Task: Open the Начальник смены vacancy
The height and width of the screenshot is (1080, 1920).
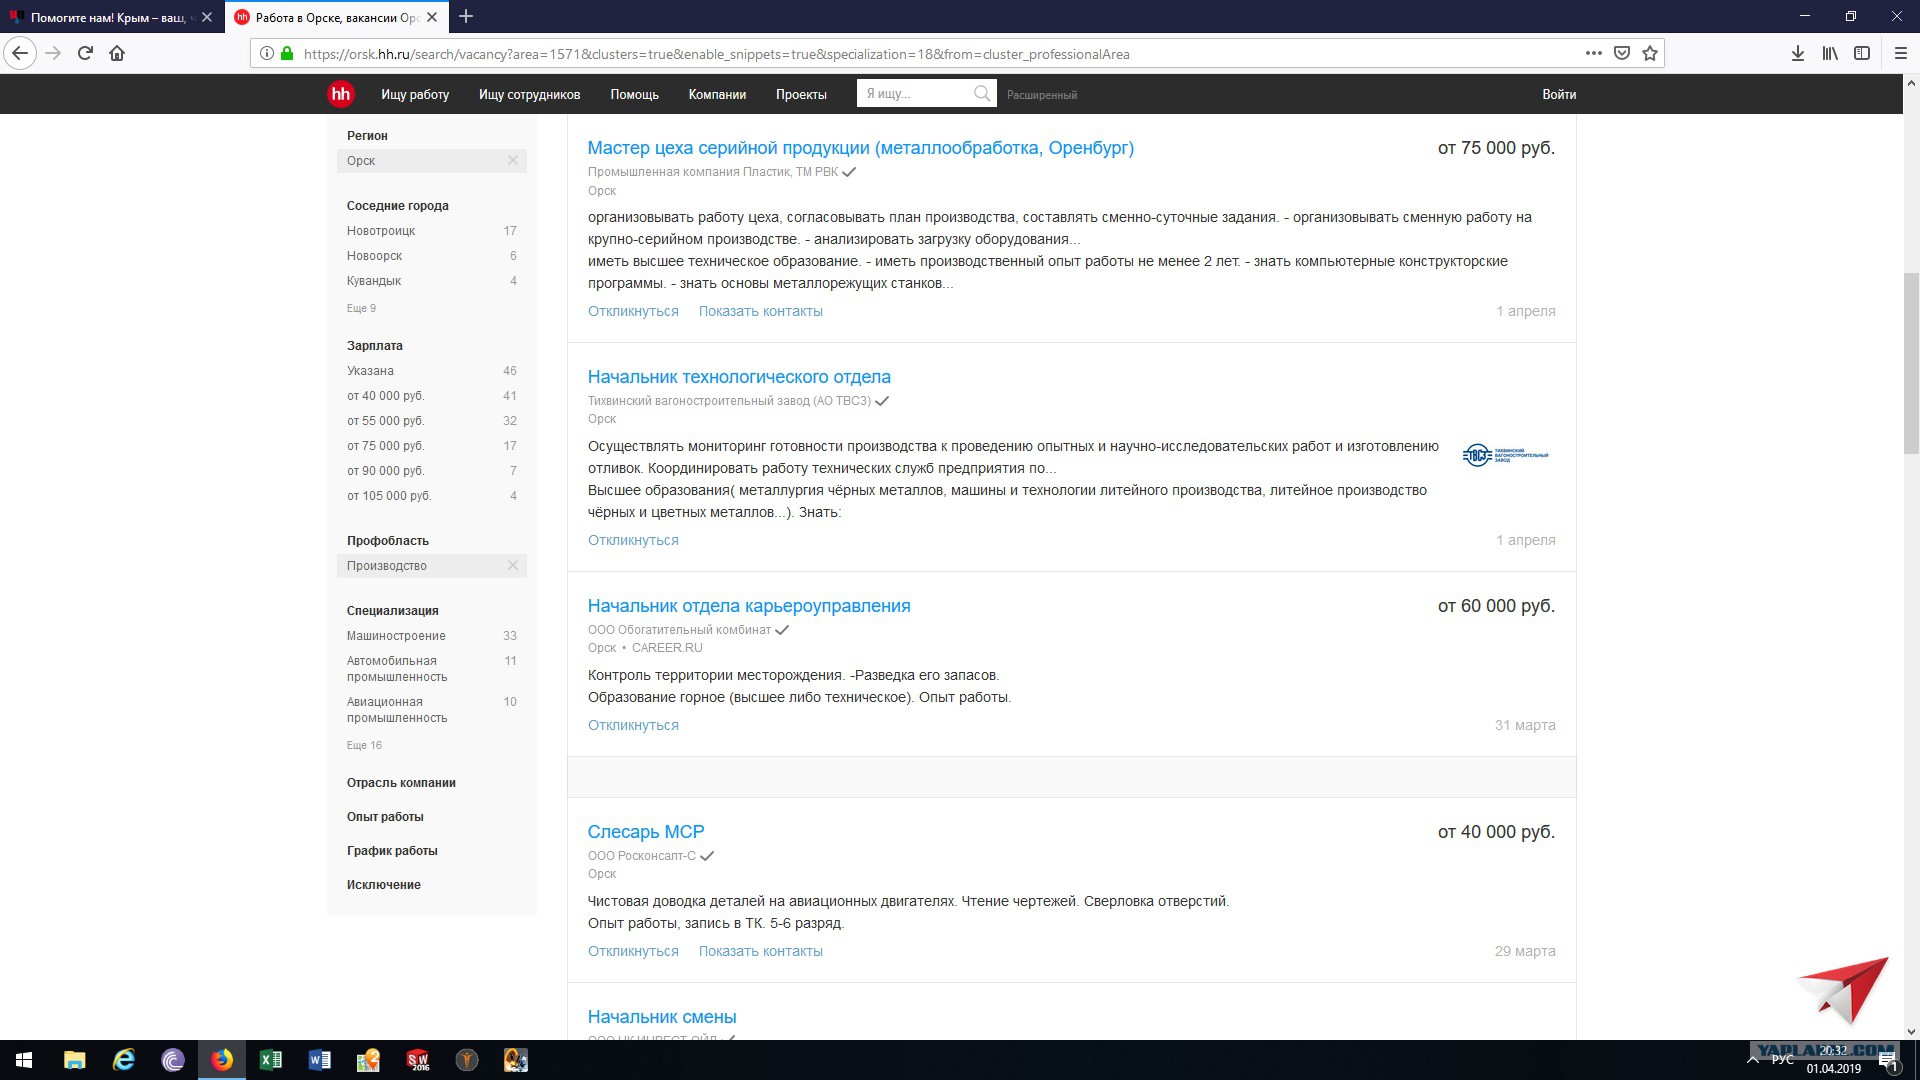Action: click(x=662, y=1017)
